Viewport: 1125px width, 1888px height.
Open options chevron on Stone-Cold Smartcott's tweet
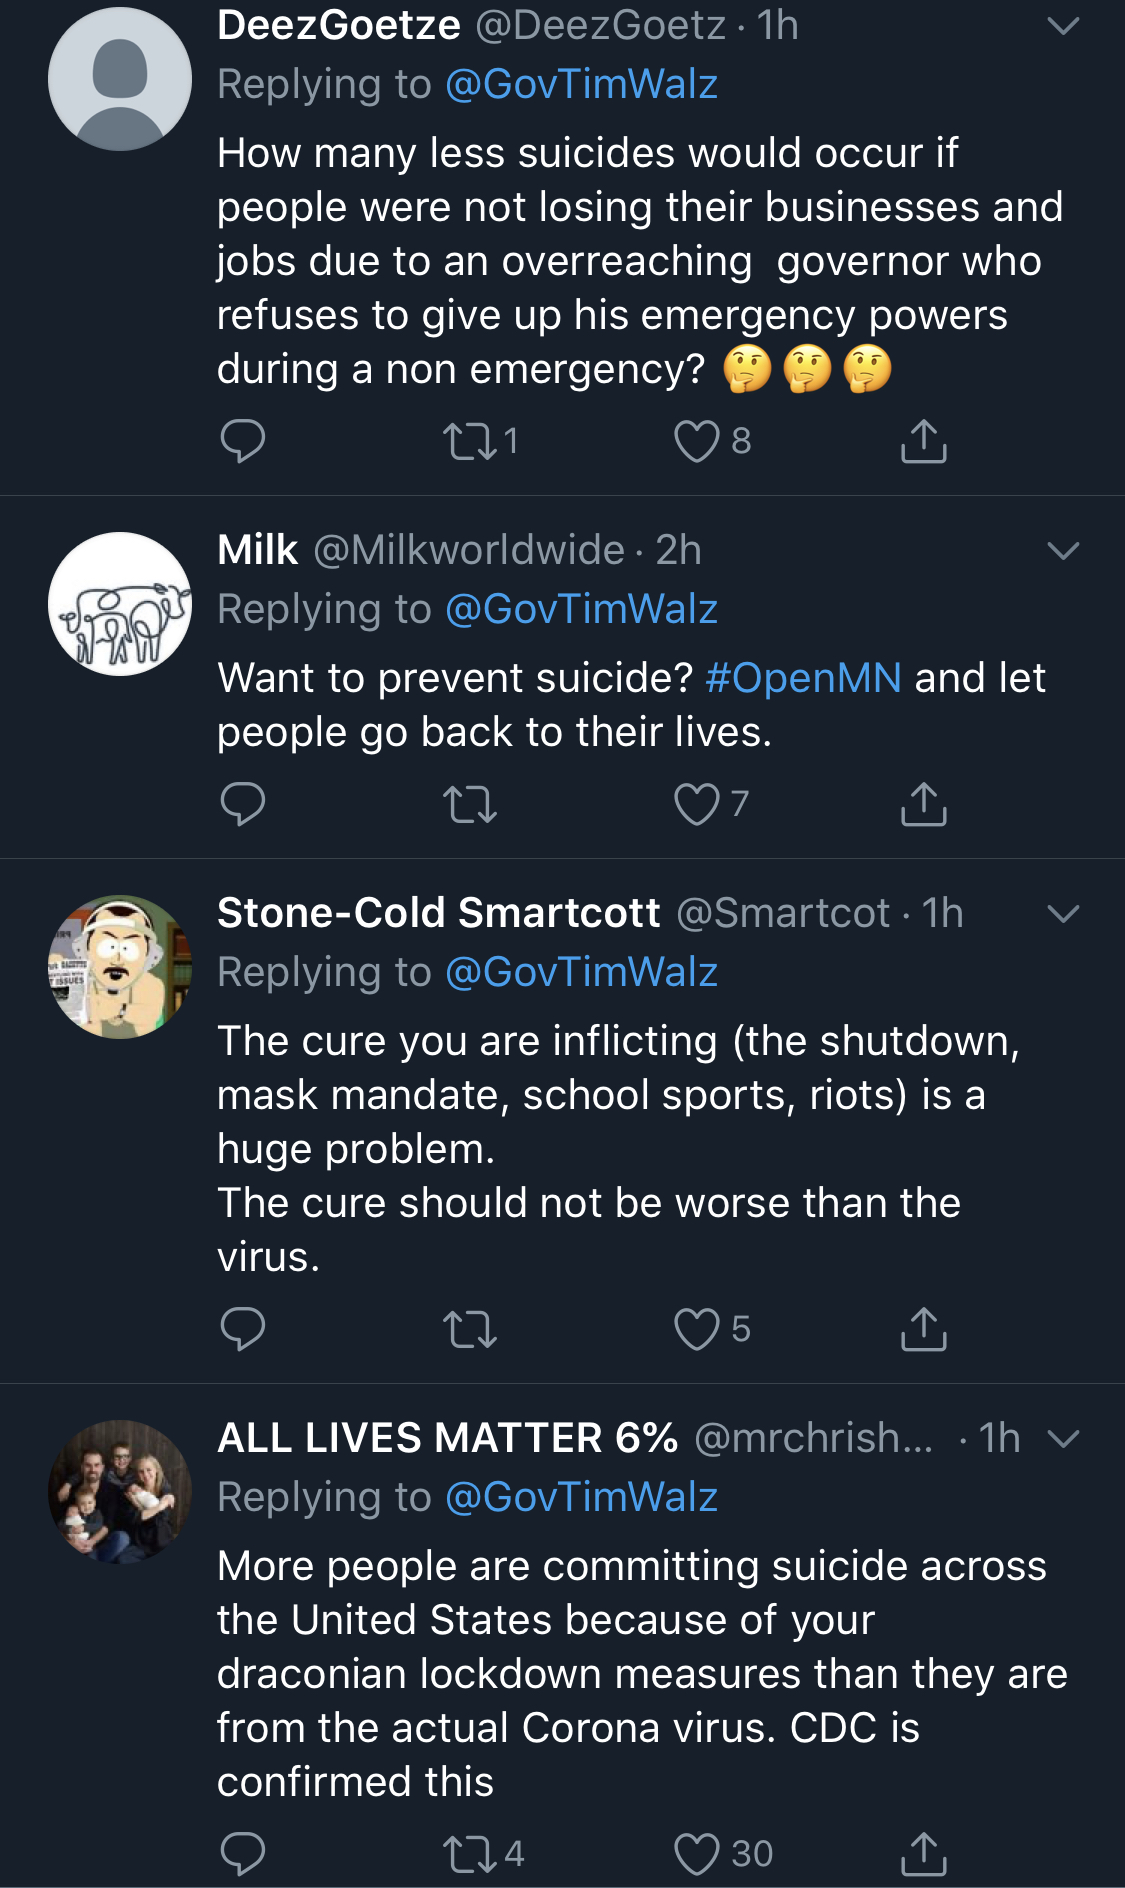tap(1063, 914)
